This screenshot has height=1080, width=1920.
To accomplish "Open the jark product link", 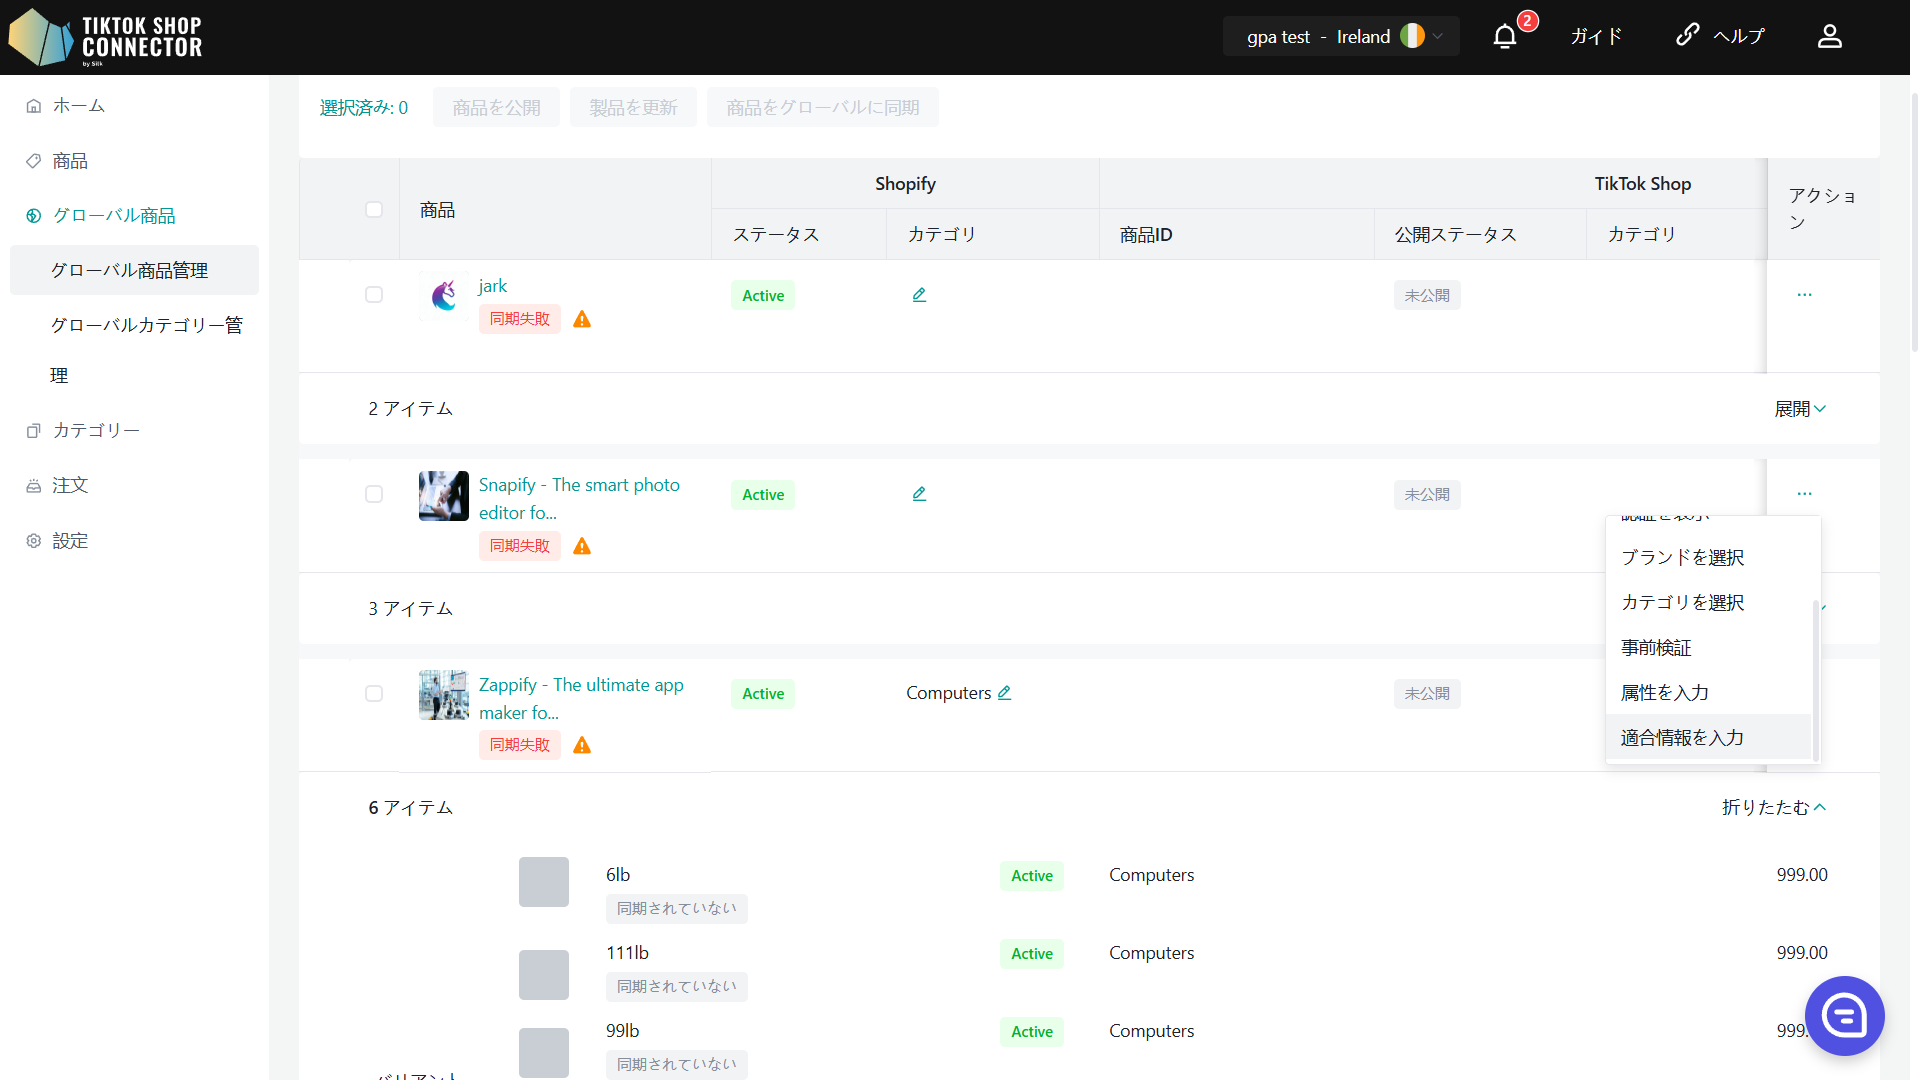I will point(493,286).
